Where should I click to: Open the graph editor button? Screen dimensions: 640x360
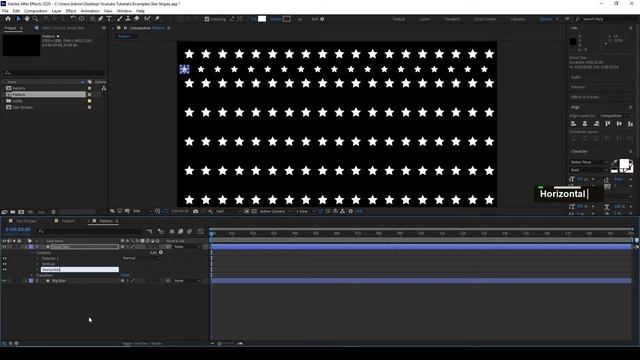pos(201,231)
